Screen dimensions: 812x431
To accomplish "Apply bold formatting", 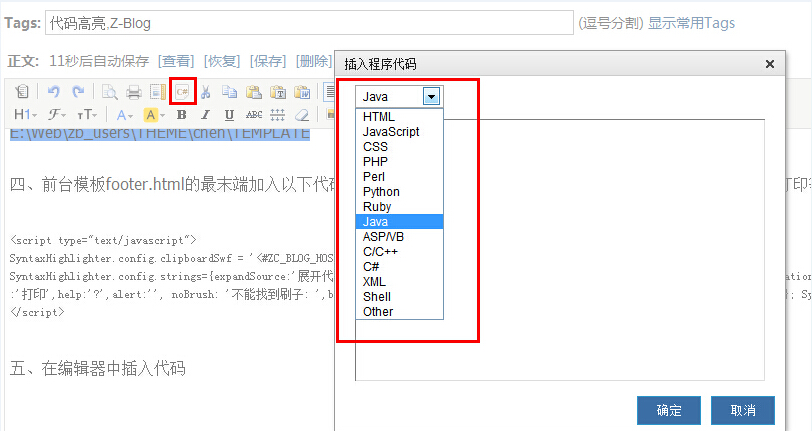I will click(x=181, y=114).
